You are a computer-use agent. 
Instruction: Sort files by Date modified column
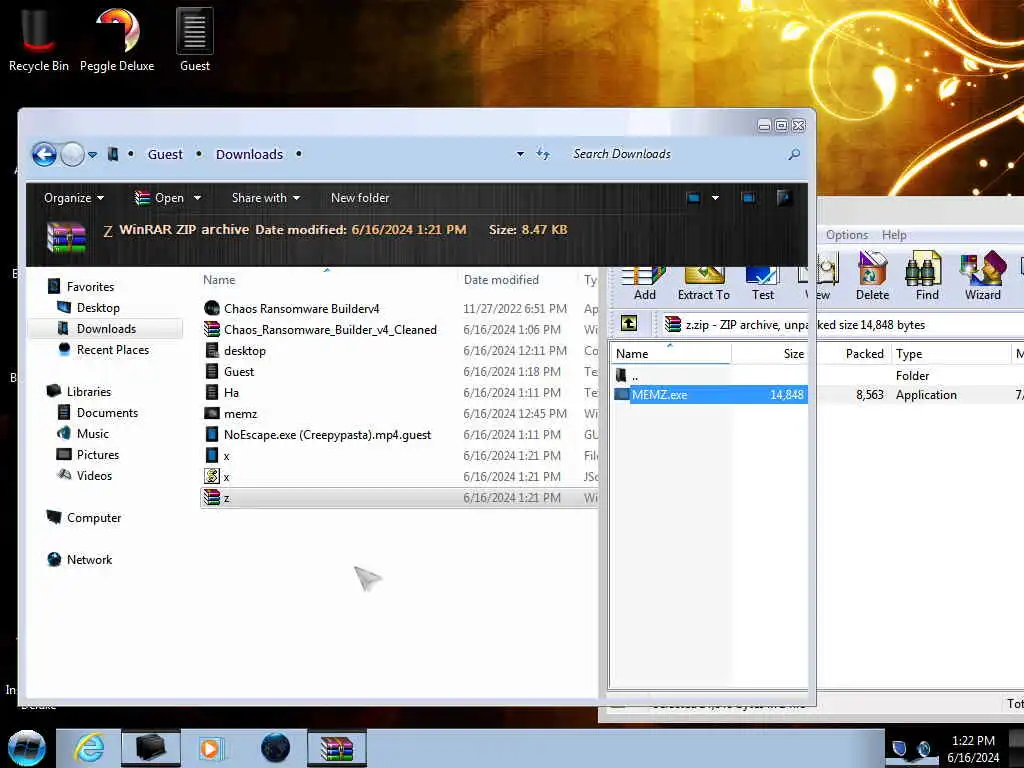click(501, 280)
